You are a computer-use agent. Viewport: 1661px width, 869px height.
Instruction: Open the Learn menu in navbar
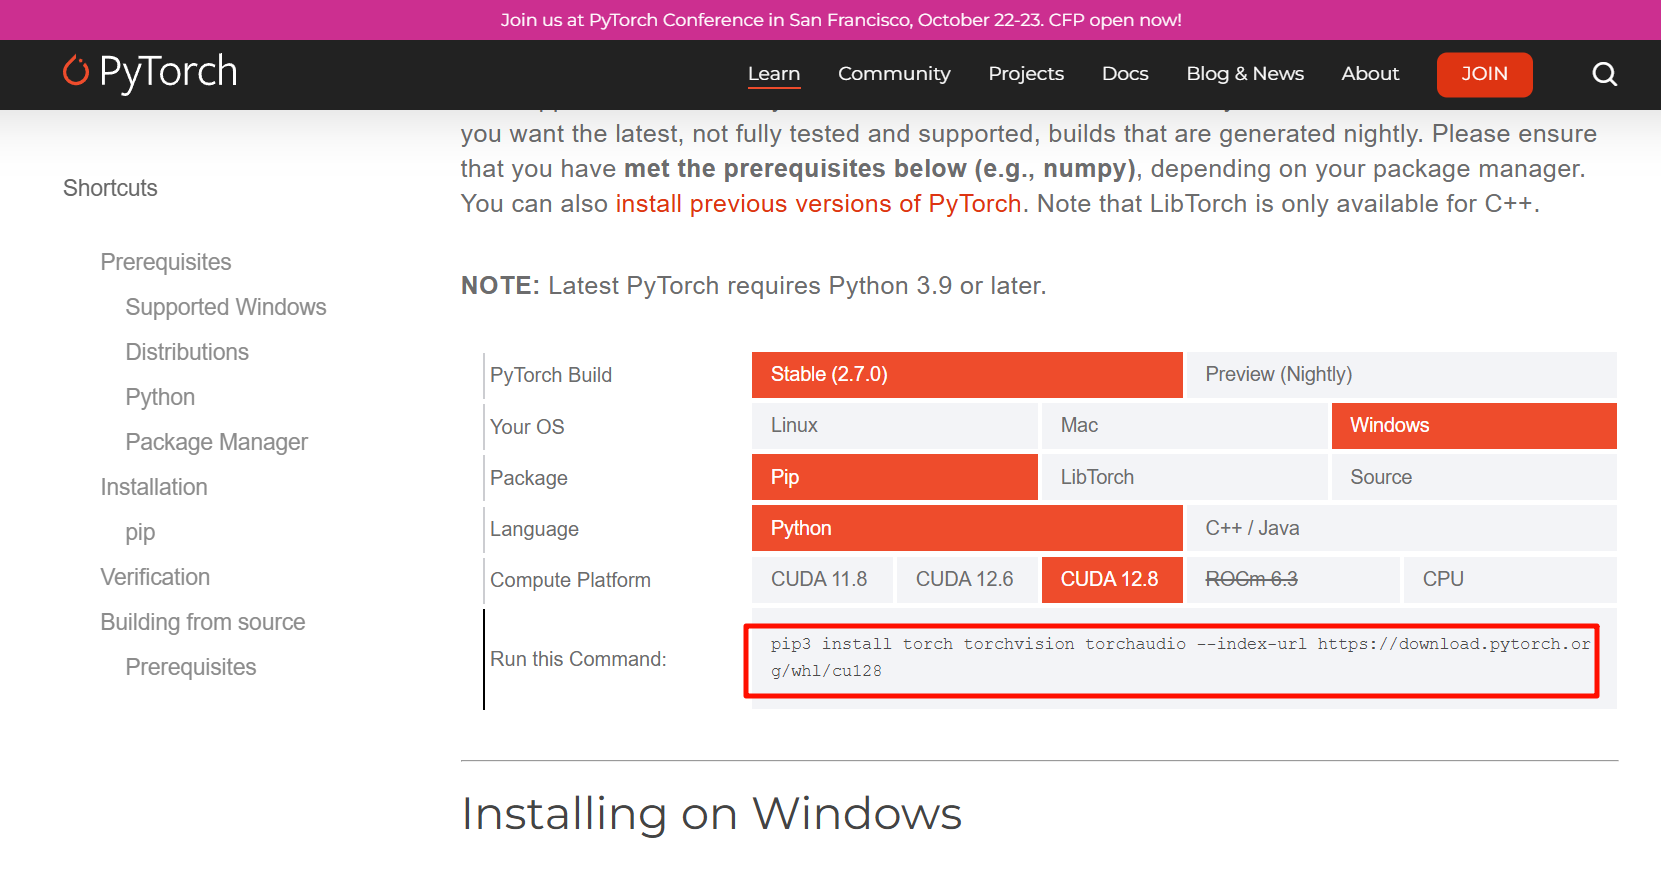coord(773,74)
